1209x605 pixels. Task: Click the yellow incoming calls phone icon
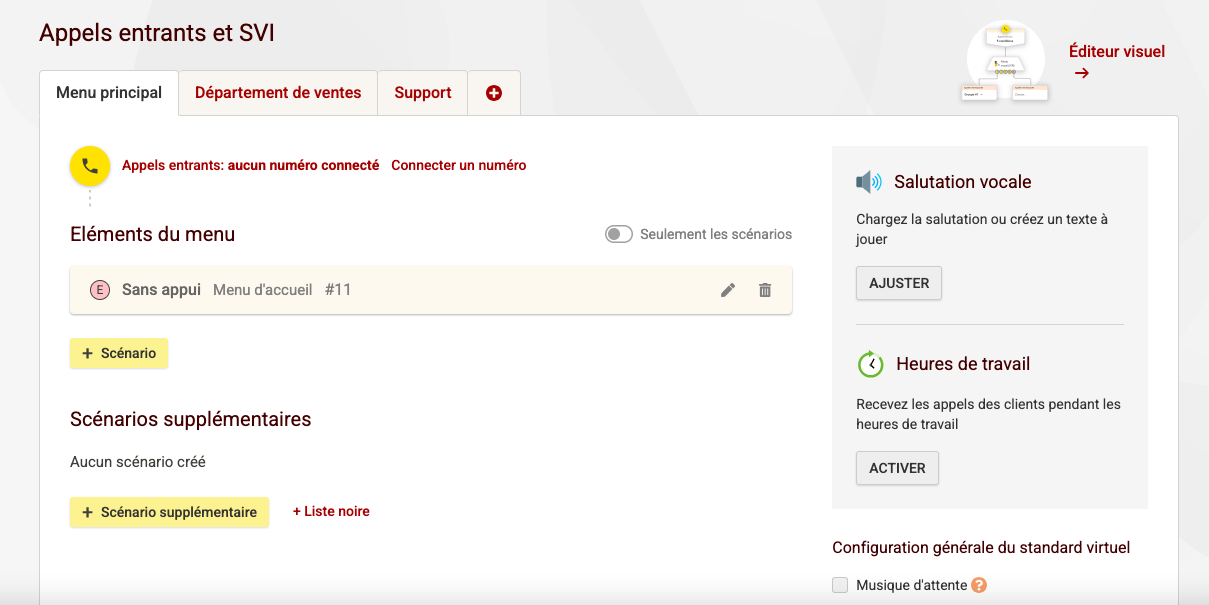[x=90, y=166]
